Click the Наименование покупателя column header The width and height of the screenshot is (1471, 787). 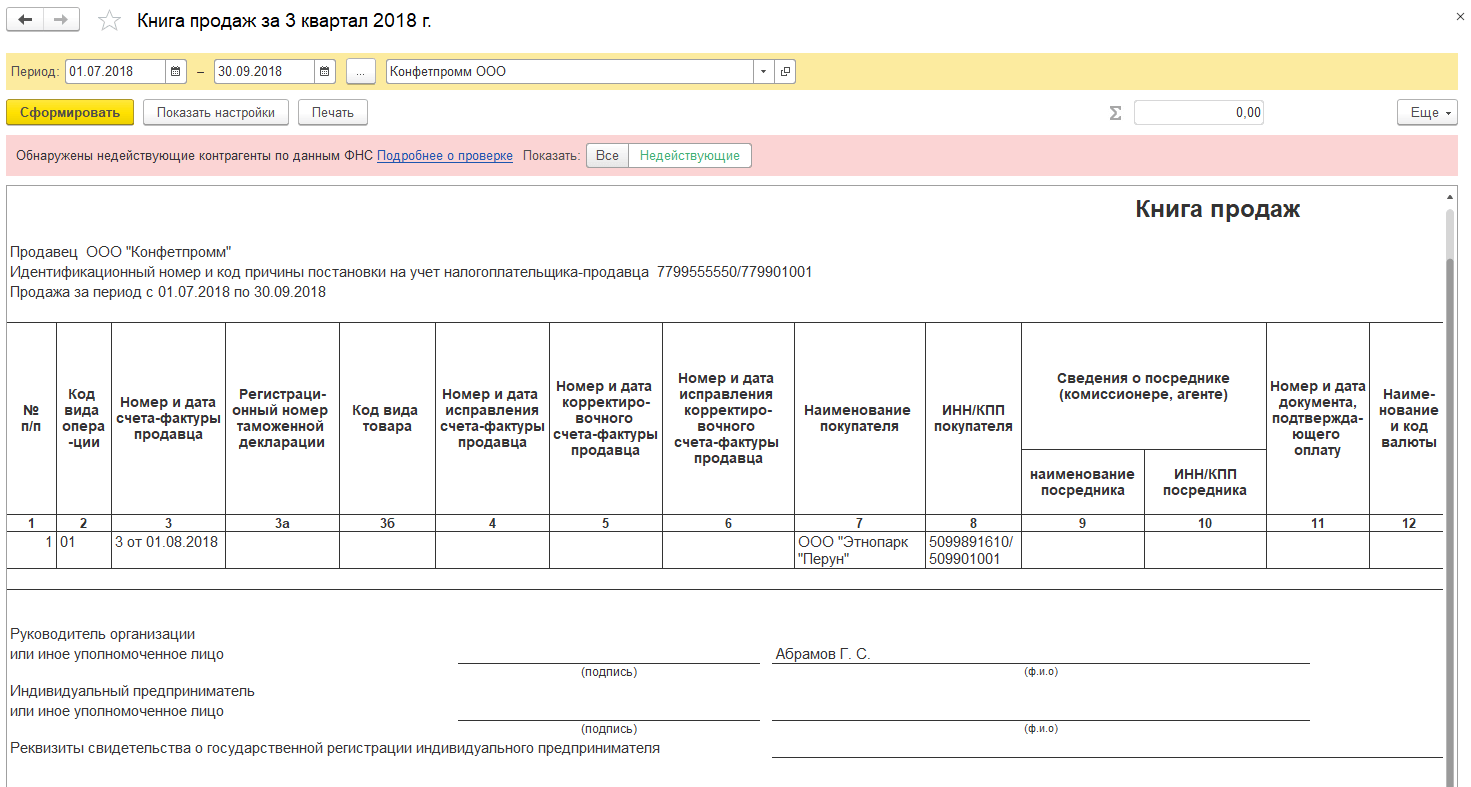click(860, 418)
